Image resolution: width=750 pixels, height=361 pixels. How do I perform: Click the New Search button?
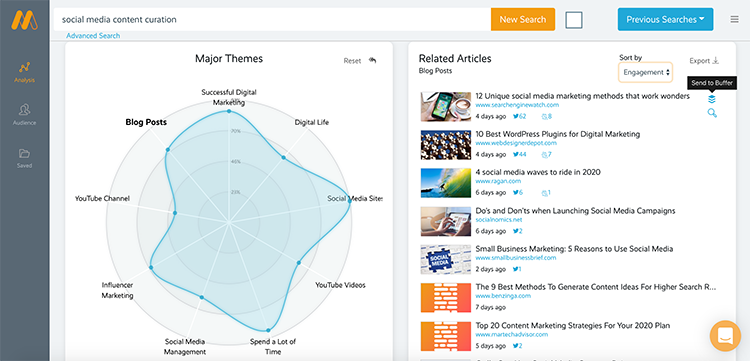523,20
